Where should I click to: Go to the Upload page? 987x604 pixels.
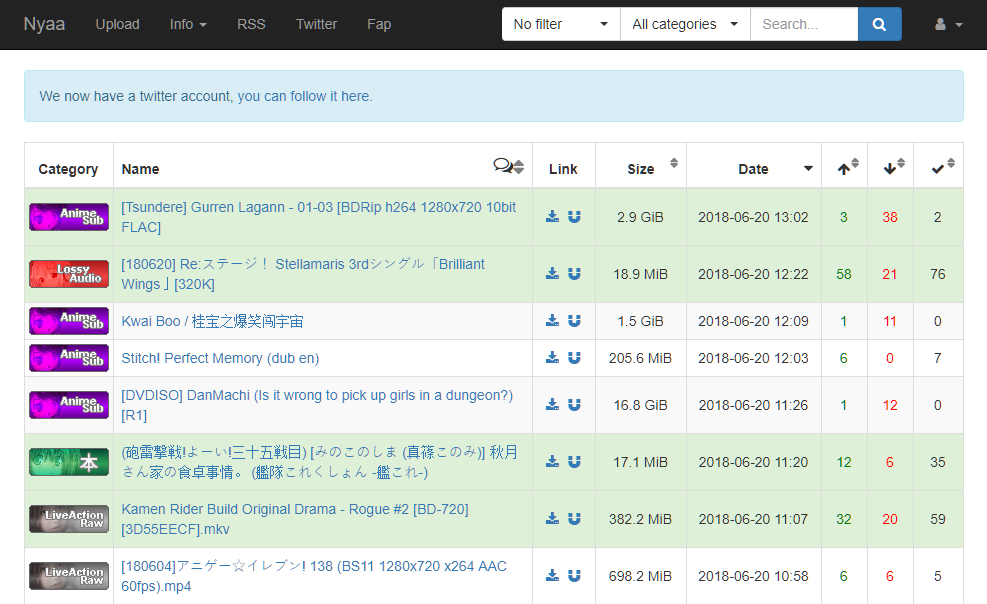click(118, 24)
